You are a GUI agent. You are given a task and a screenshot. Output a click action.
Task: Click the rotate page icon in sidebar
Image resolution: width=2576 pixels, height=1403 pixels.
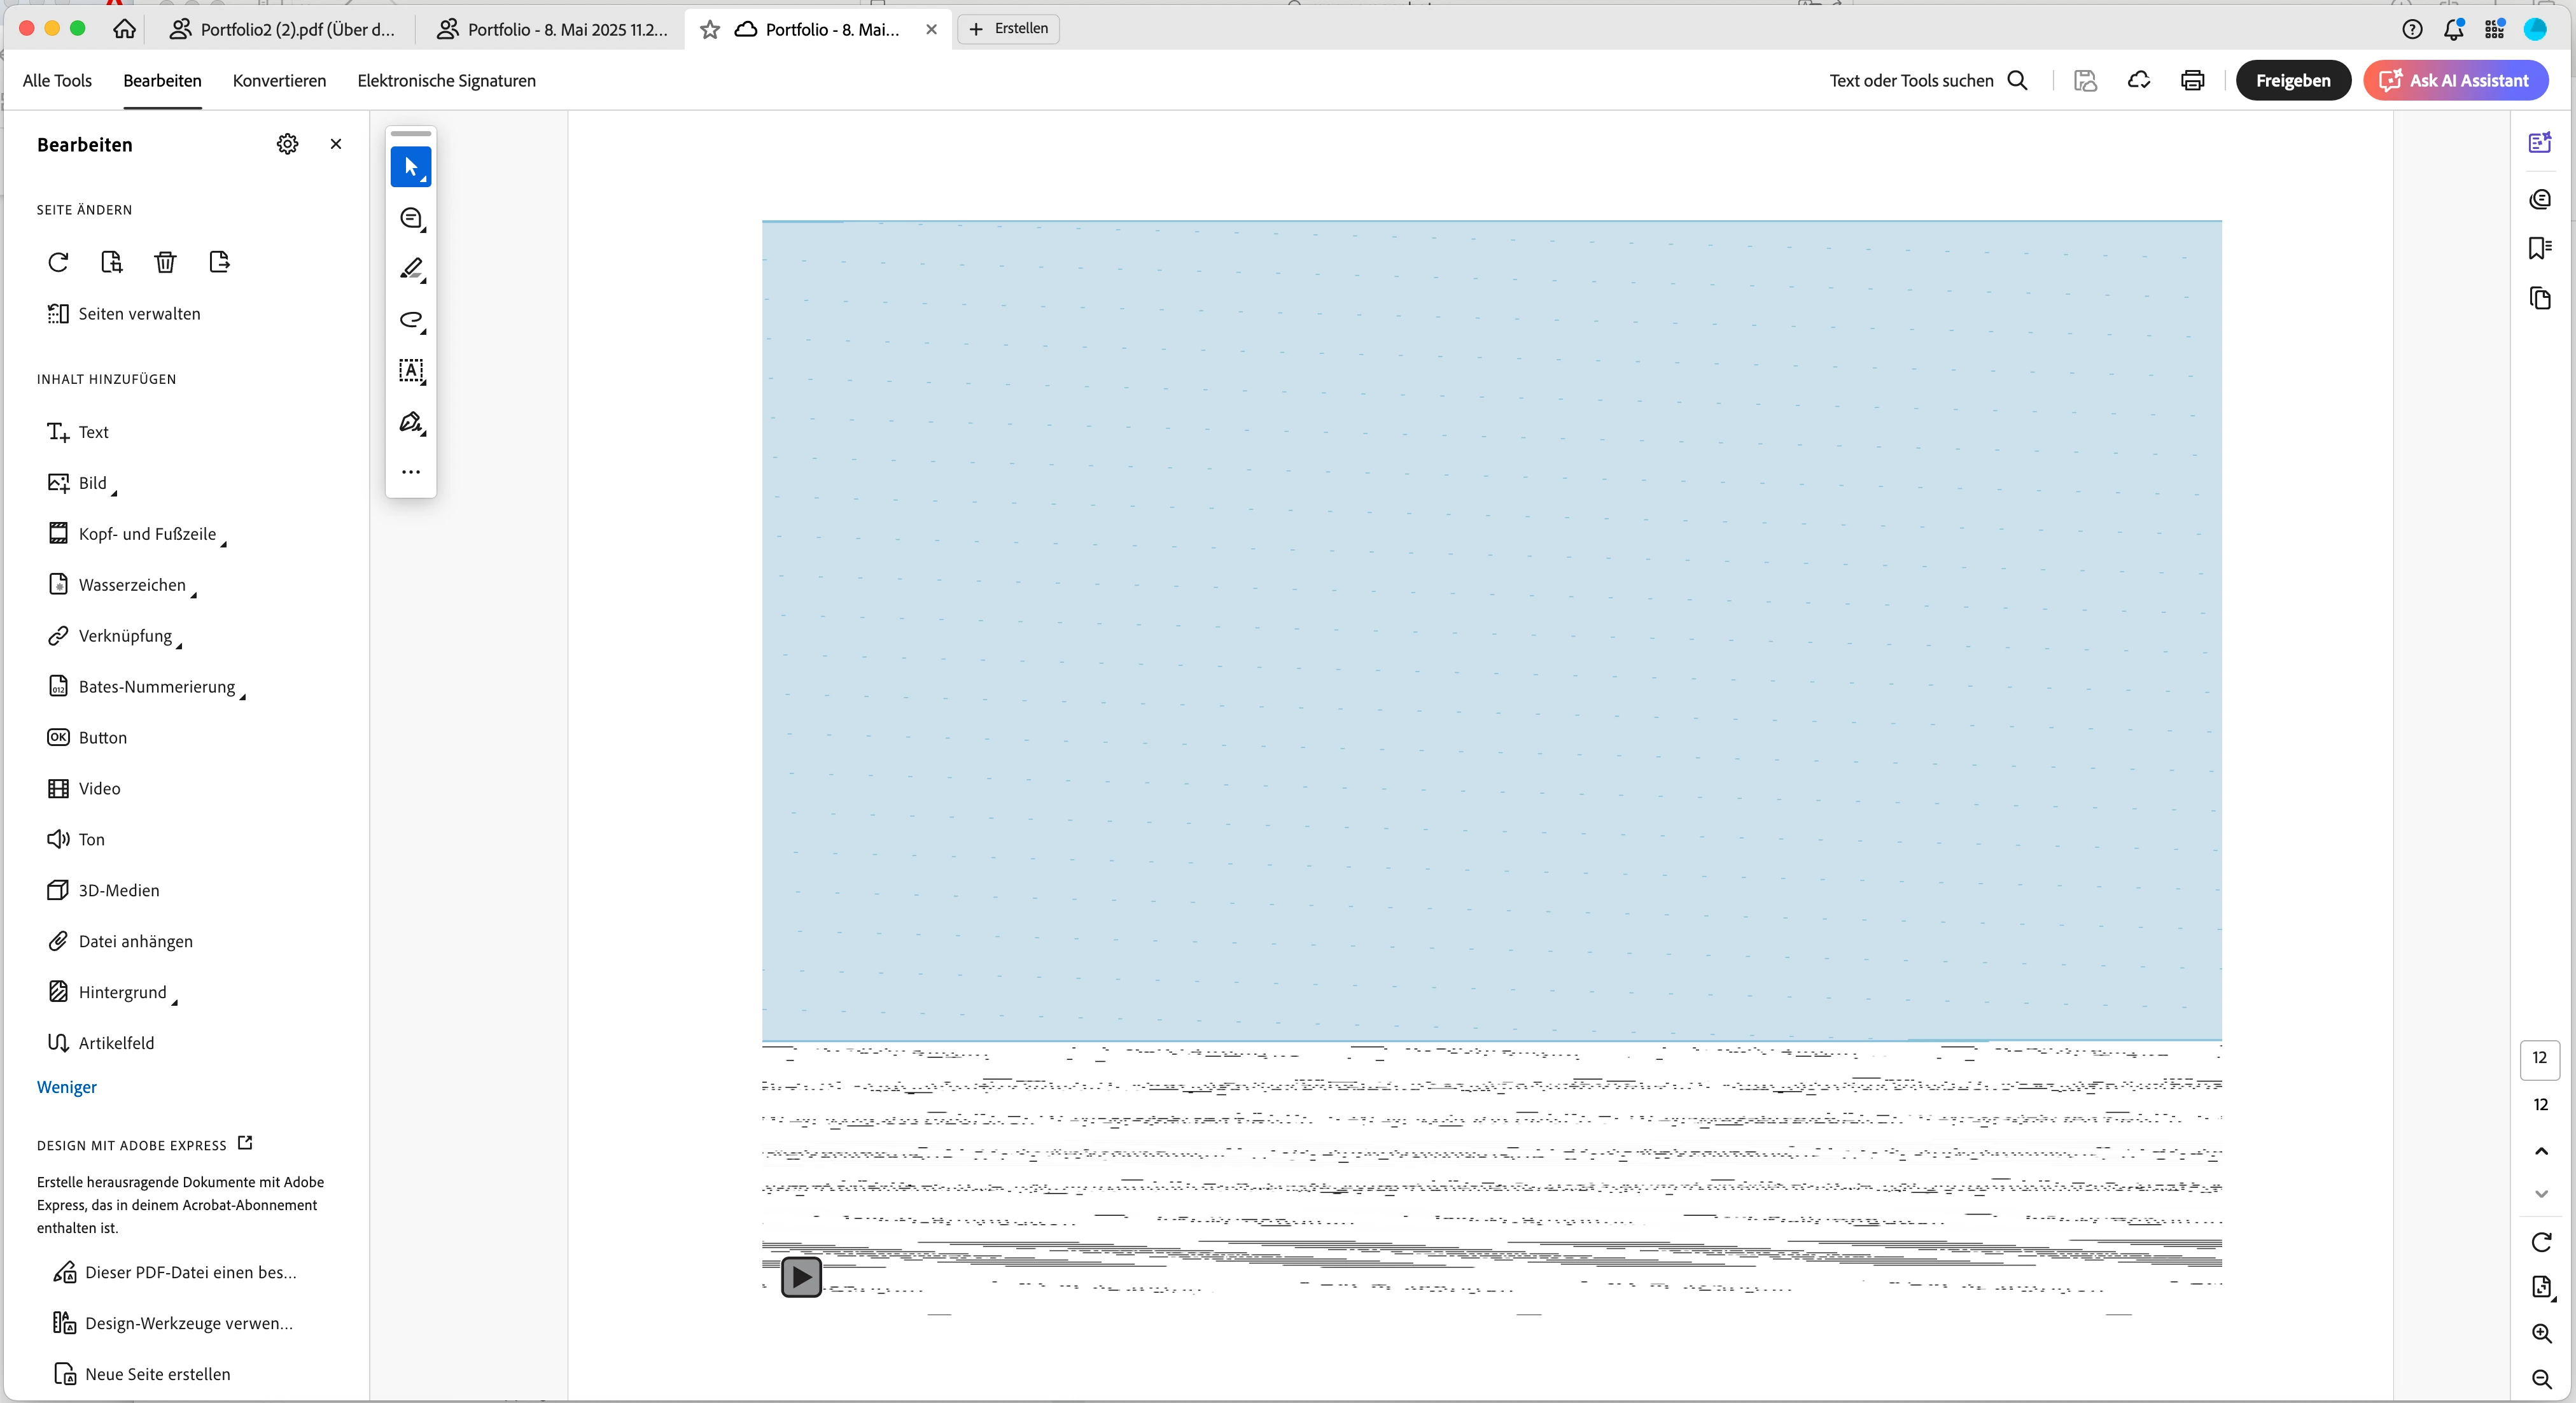coord(58,262)
